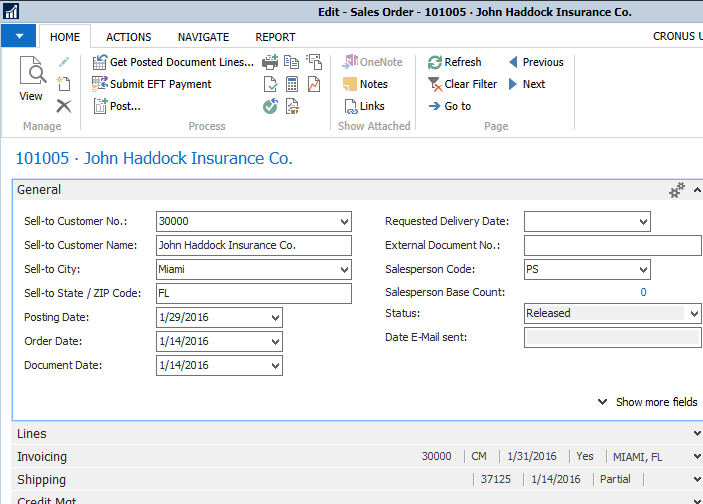703x504 pixels.
Task: Click the calculator icon in Process group
Action: click(x=292, y=84)
